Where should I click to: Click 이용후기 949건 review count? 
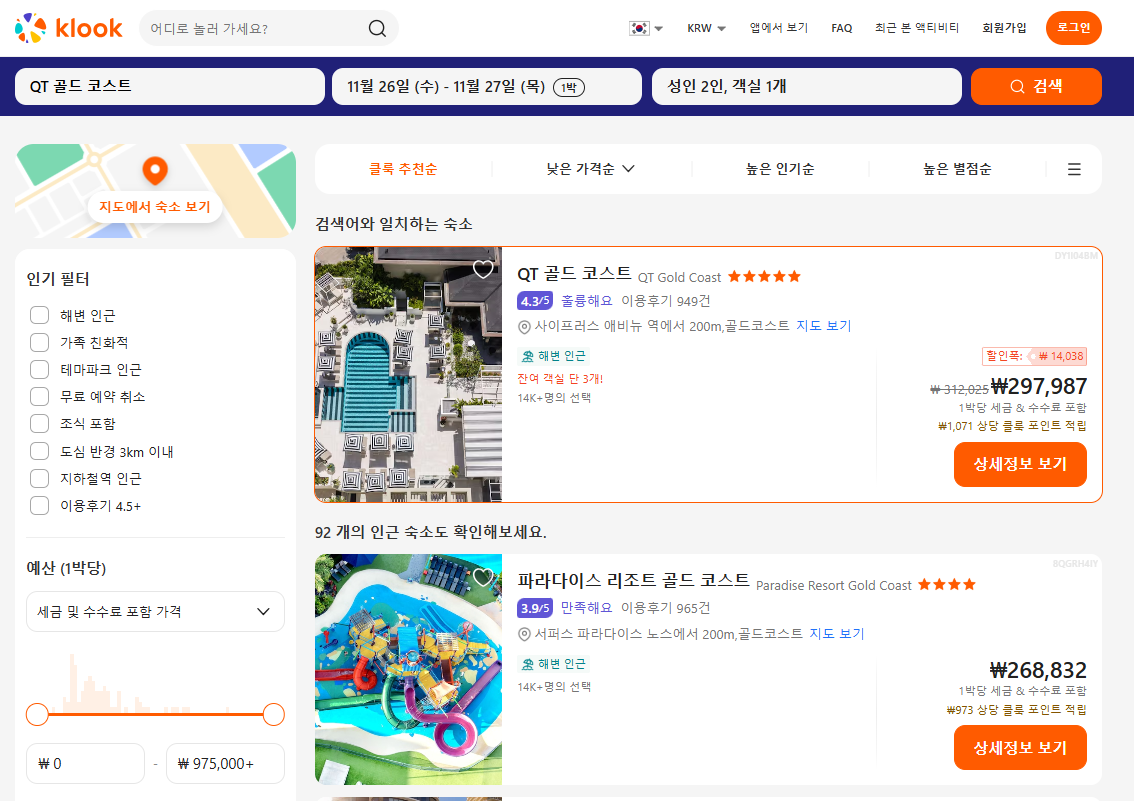point(665,301)
